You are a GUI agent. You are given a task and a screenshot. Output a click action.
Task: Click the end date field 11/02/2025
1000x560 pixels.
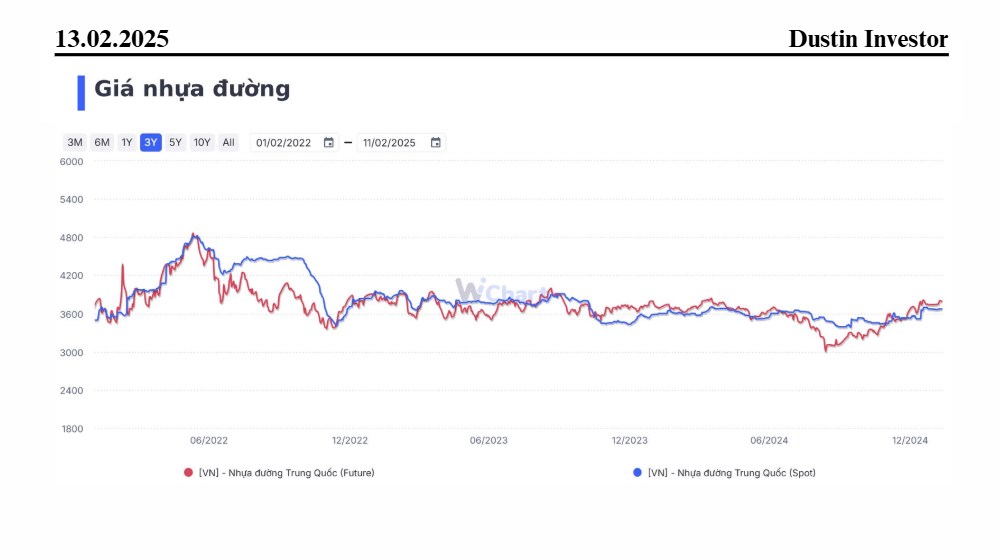pos(401,142)
